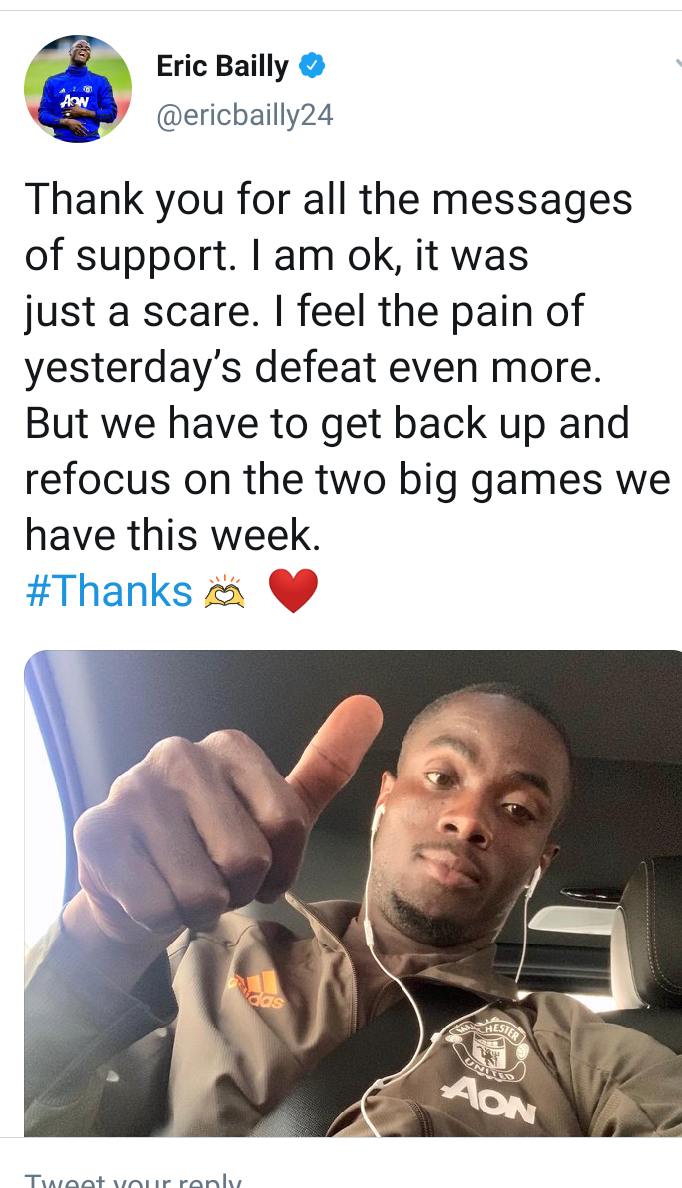Click the heart hands emoji
682x1188 pixels.
click(x=224, y=592)
